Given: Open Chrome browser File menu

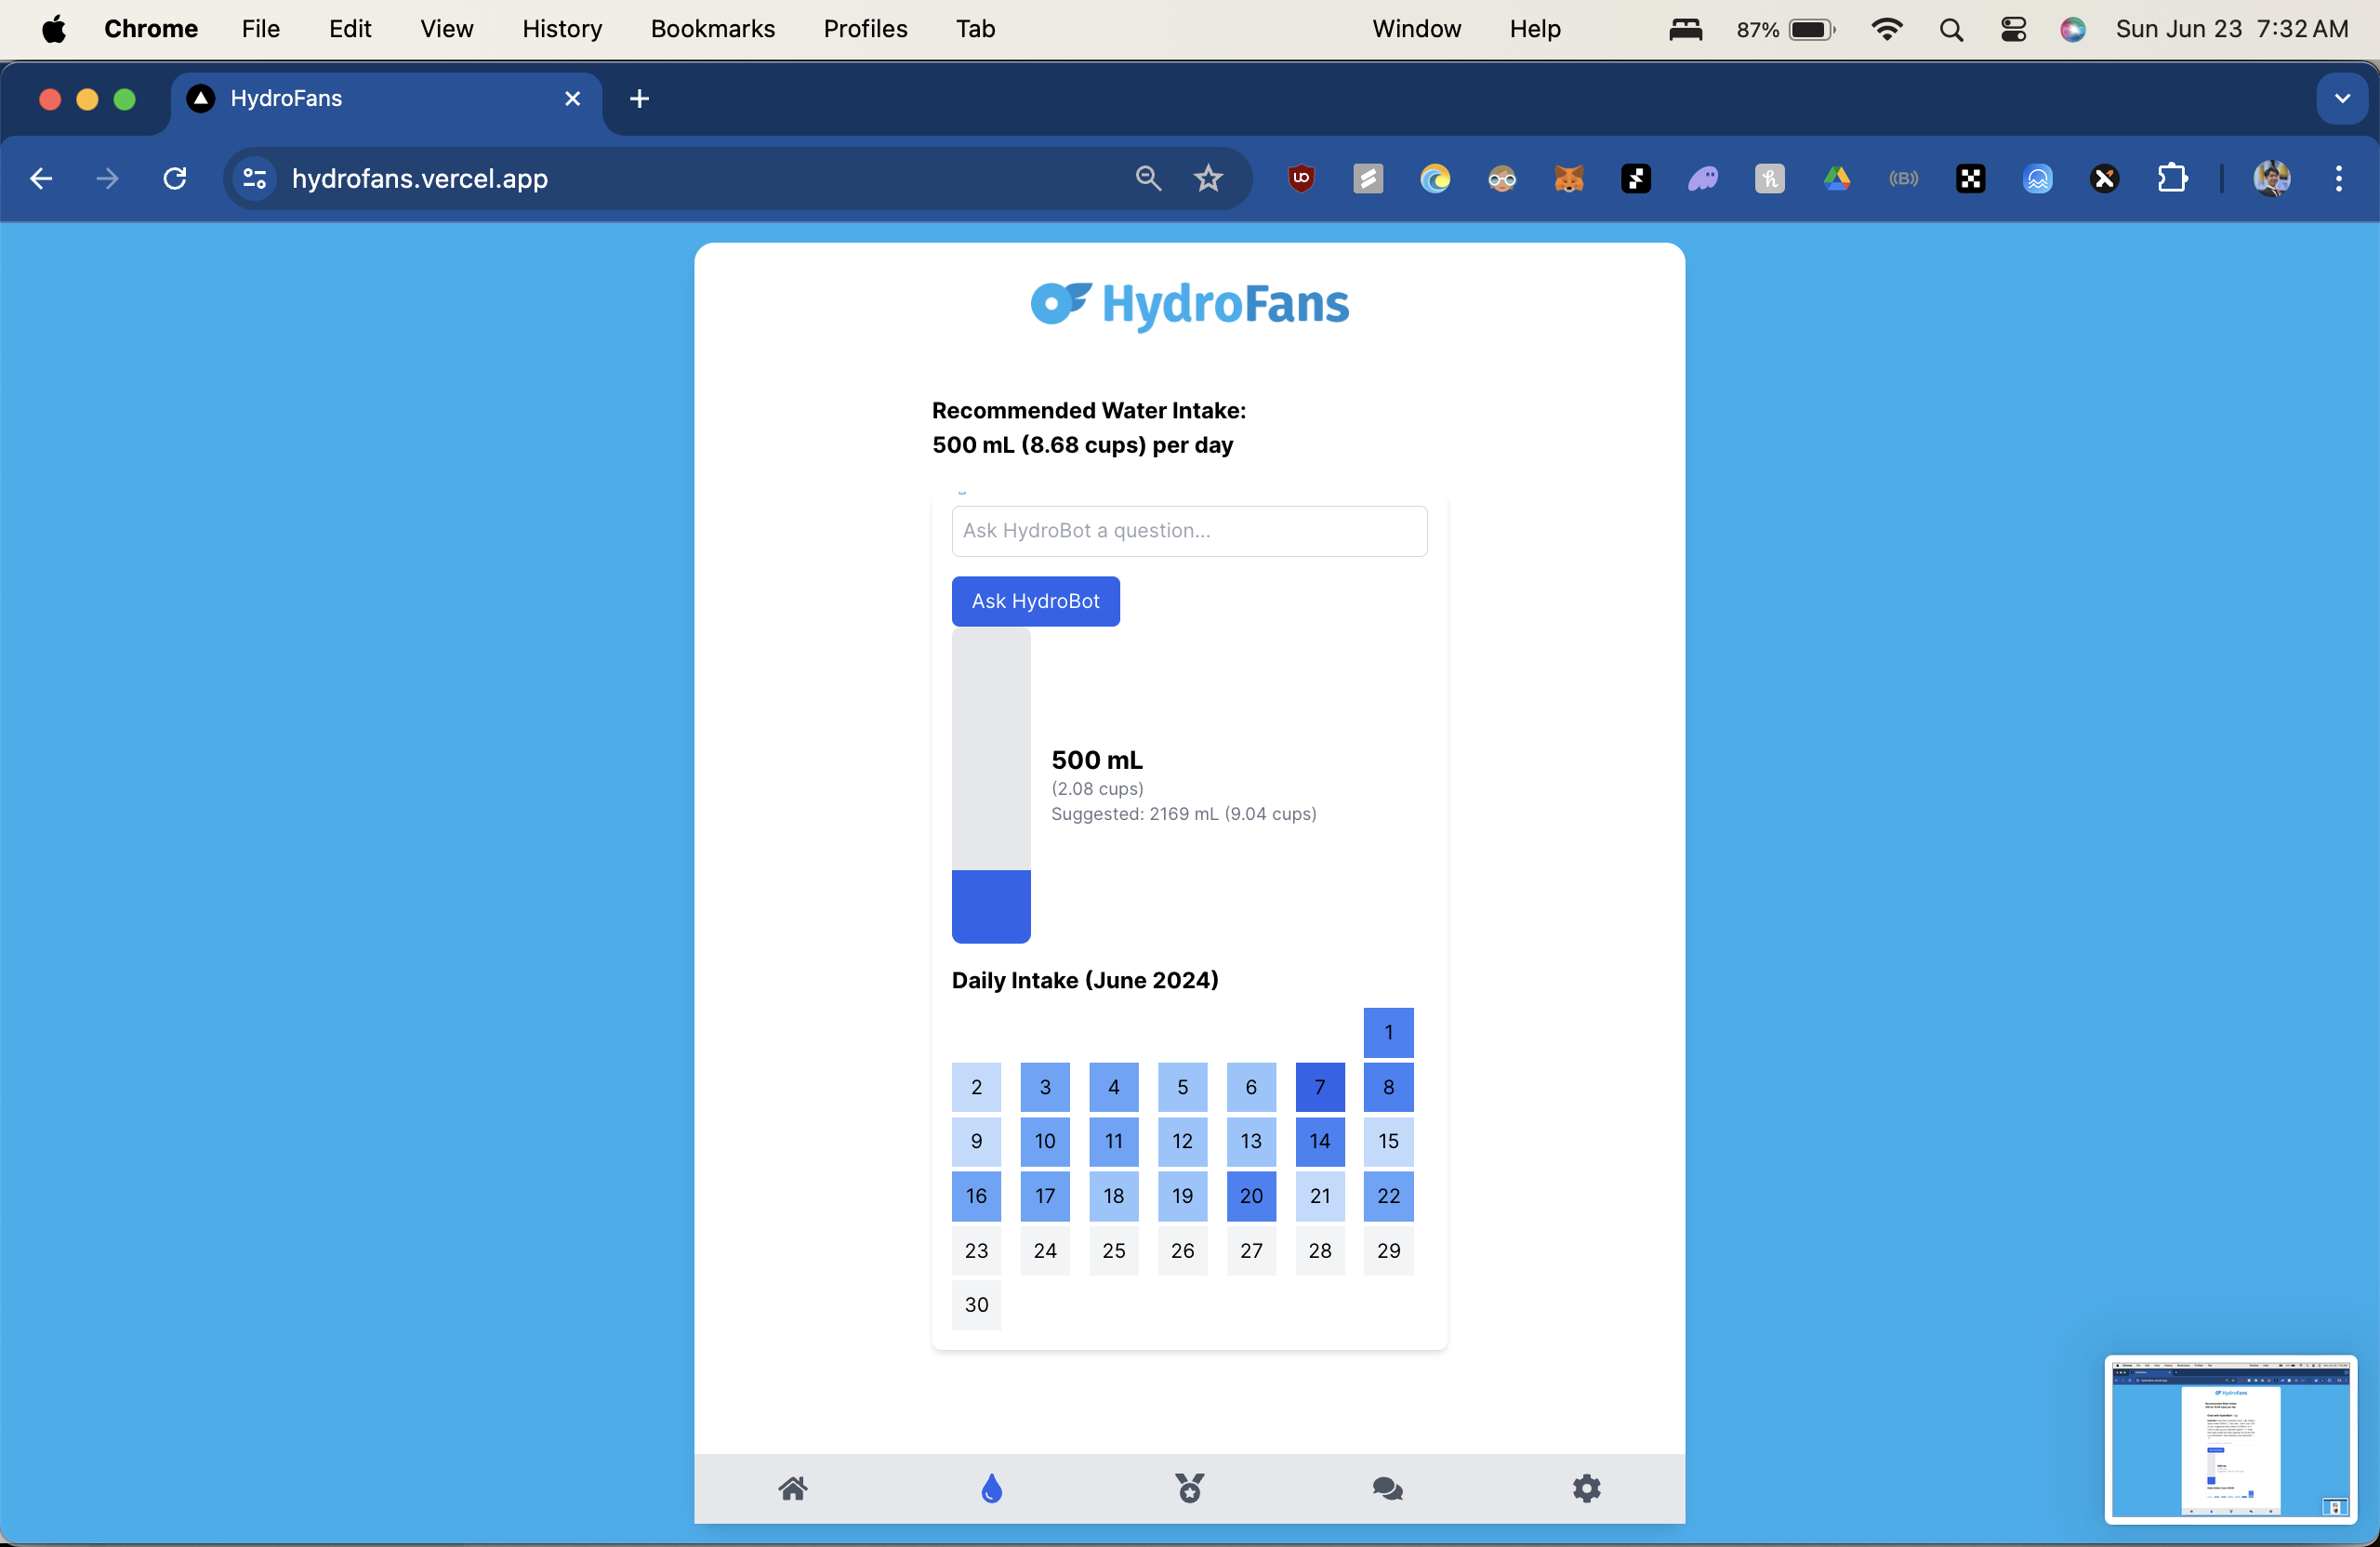Looking at the screenshot, I should point(258,30).
